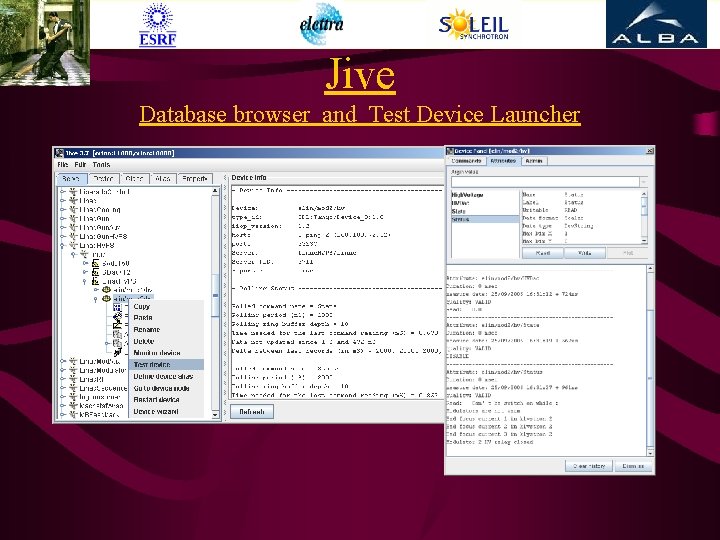
Task: Click the Read button in Device Panel
Action: tap(543, 253)
